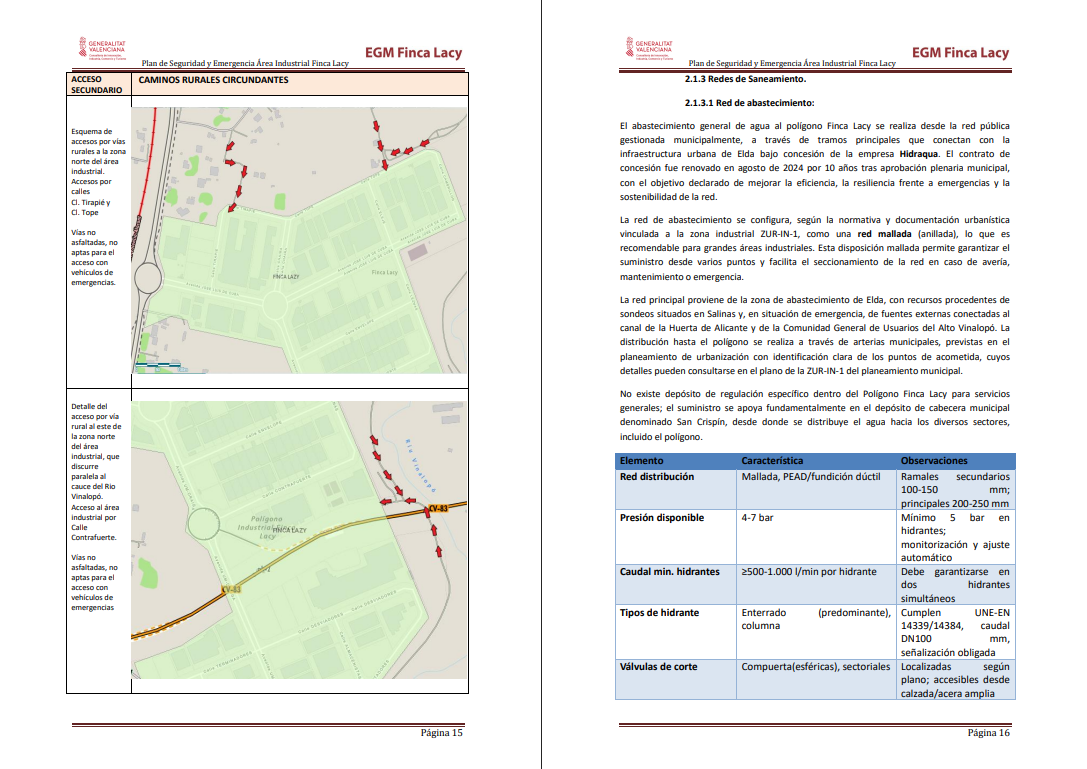Viewport: 1087px width, 769px height.
Task: Click the Generalitat Valenciana logo on page 16
Action: [650, 50]
